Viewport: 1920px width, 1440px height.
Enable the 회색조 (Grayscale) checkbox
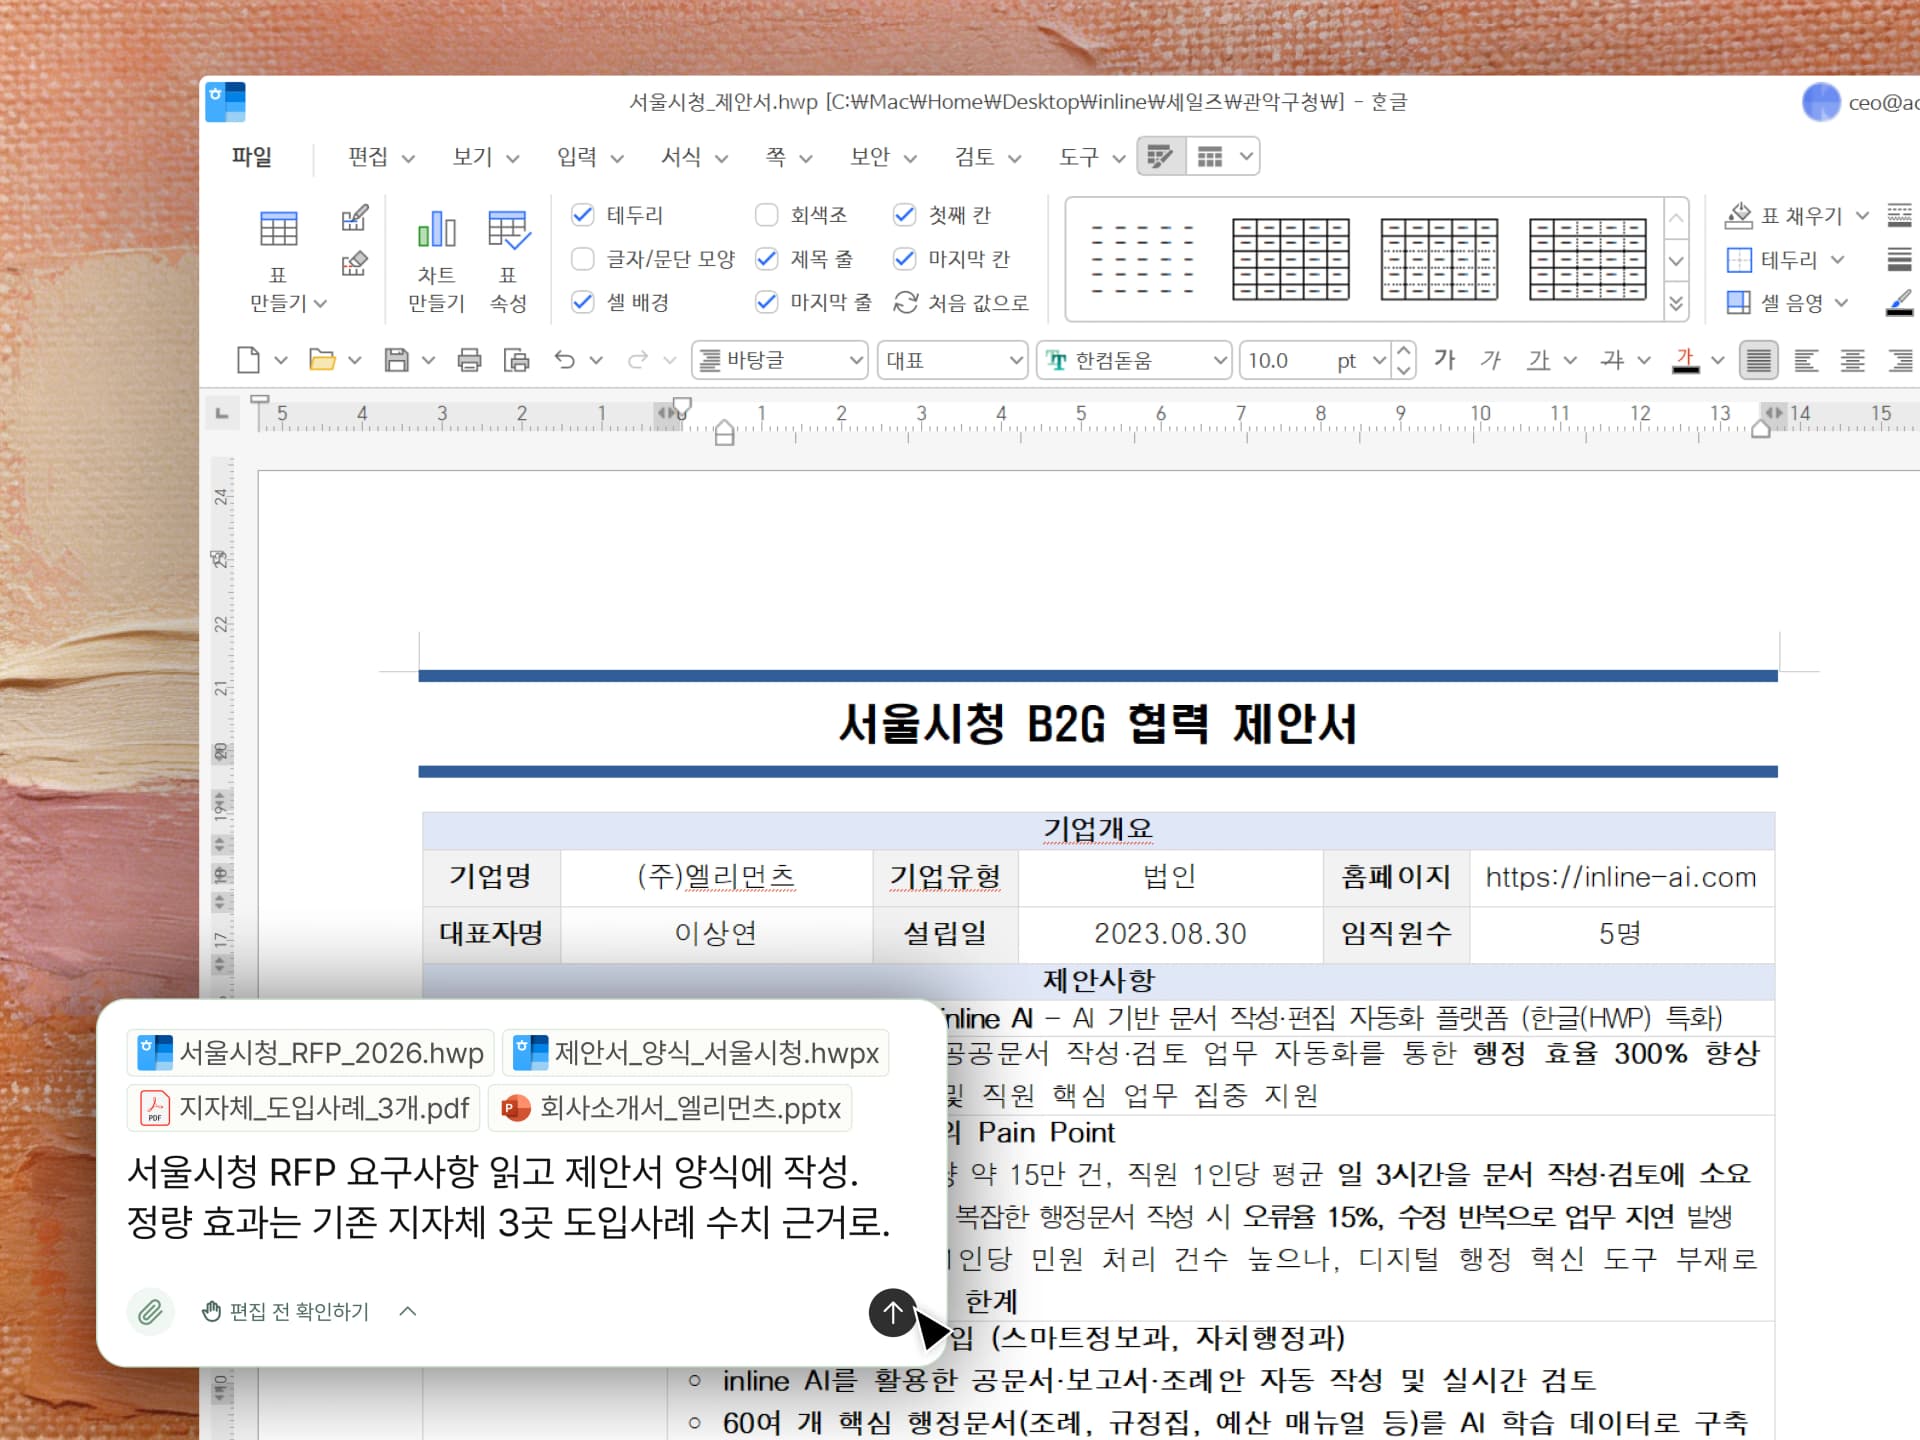(x=767, y=214)
